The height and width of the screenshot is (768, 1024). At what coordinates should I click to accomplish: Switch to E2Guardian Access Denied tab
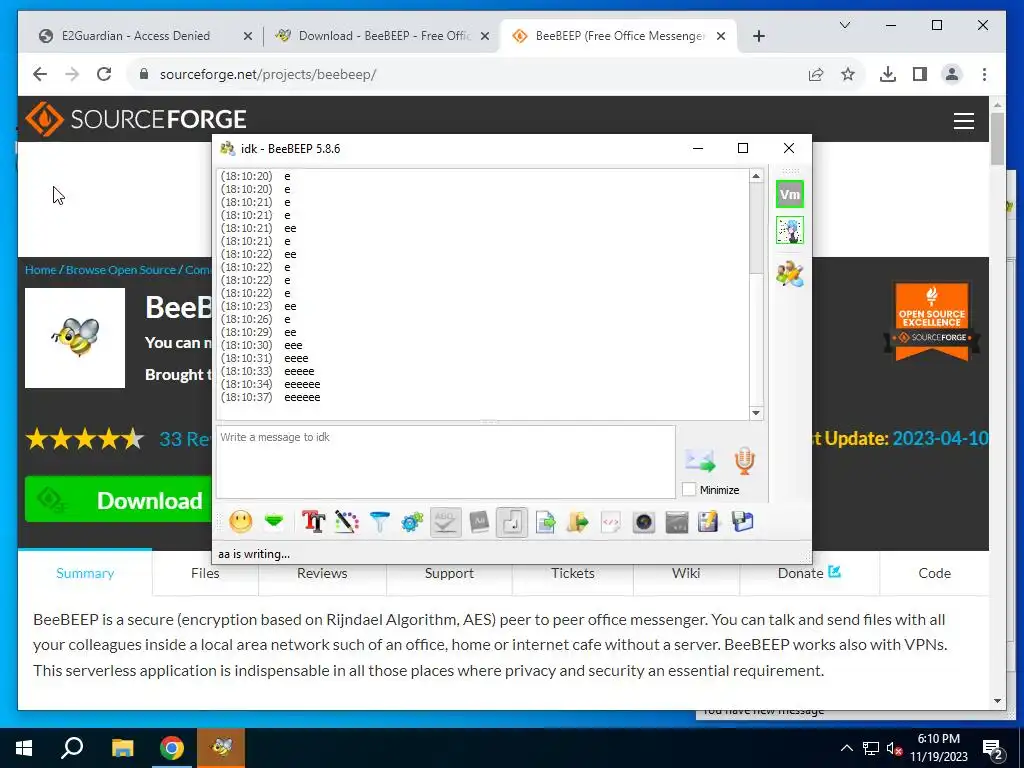[x=136, y=36]
